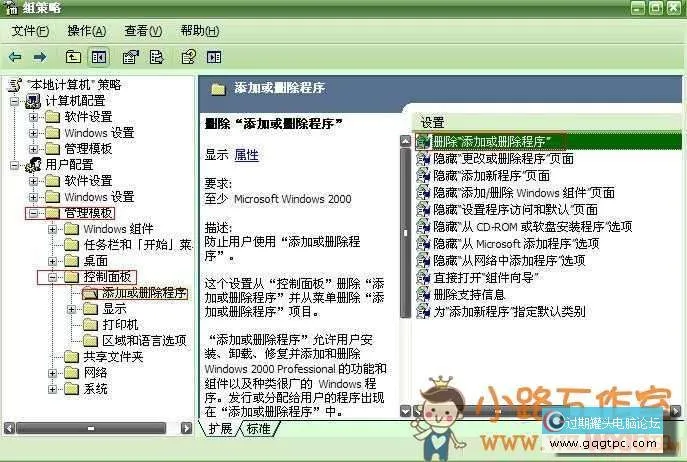Viewport: 687px width, 462px height.
Task: Click the policy icon beside 隐藏"更改或删除程序"页面
Action: 423,159
